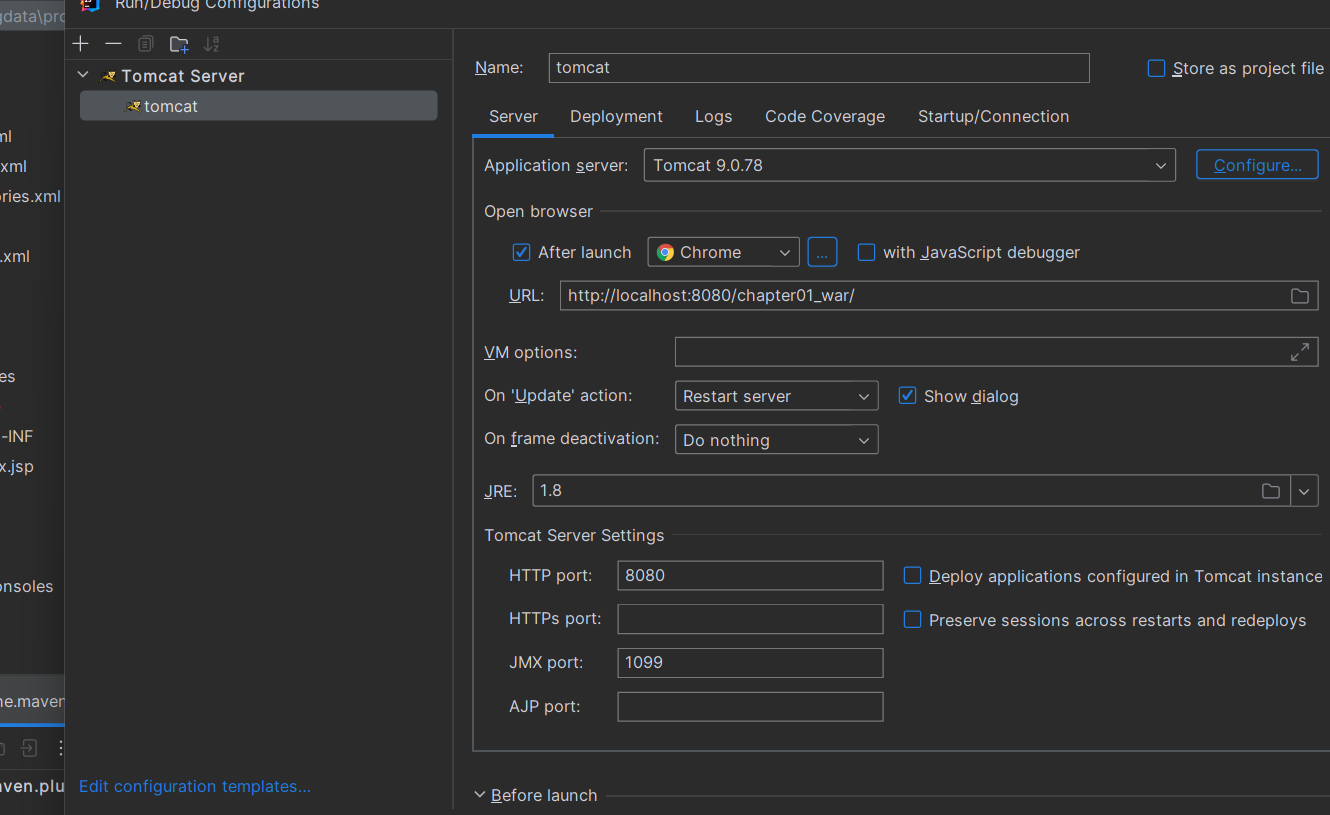This screenshot has height=815, width=1330.
Task: Click the JMX port field 1099
Action: point(750,663)
